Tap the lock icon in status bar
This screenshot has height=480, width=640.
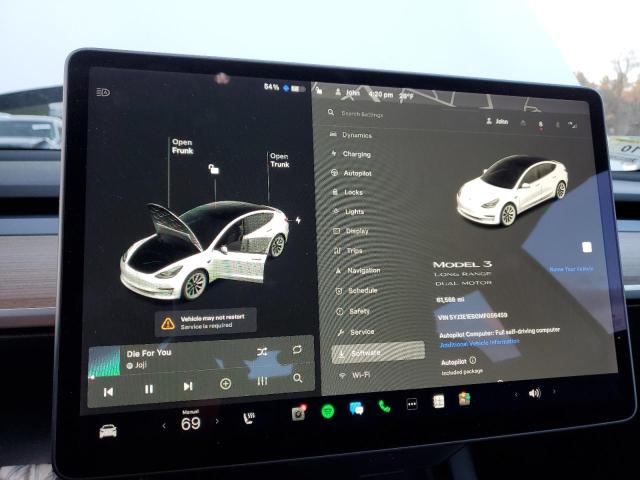[319, 90]
